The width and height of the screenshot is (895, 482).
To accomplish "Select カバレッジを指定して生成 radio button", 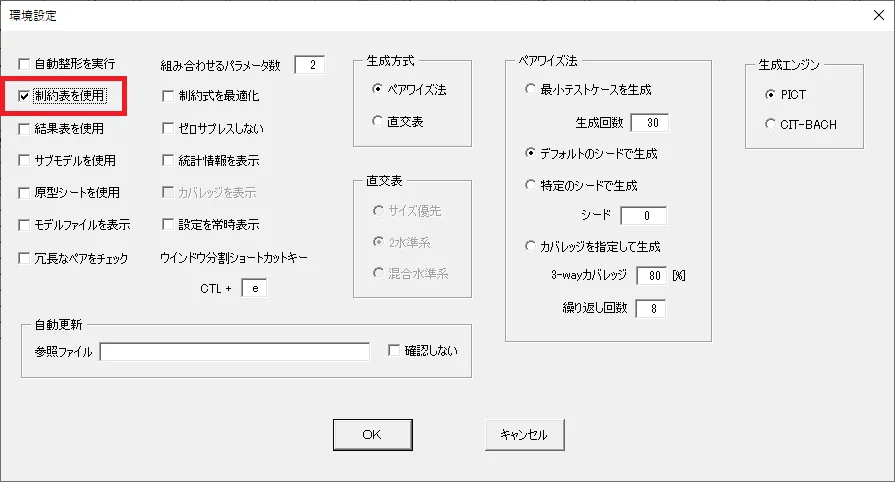I will tap(530, 246).
